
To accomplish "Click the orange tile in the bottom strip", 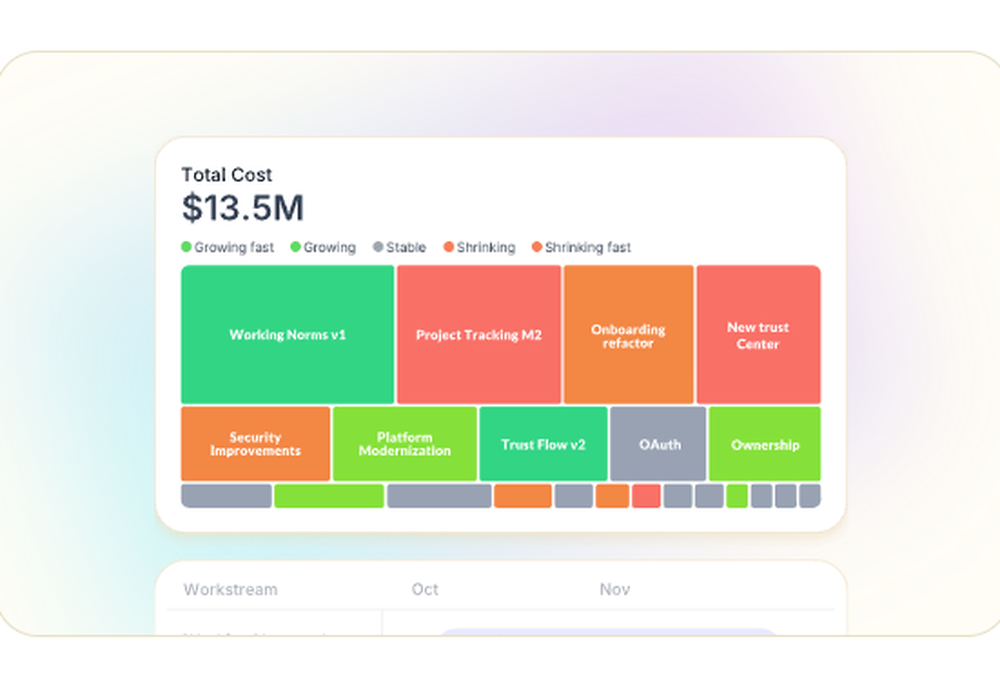I will 520,496.
